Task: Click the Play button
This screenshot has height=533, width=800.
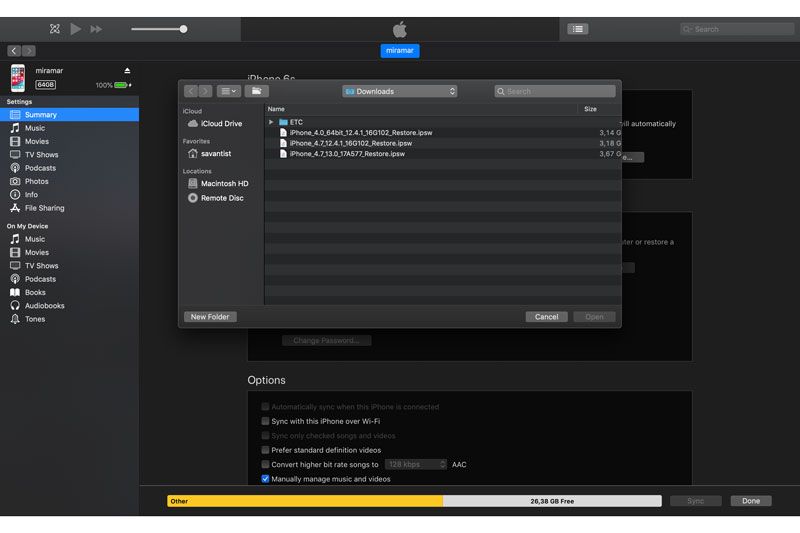Action: pyautogui.click(x=76, y=29)
